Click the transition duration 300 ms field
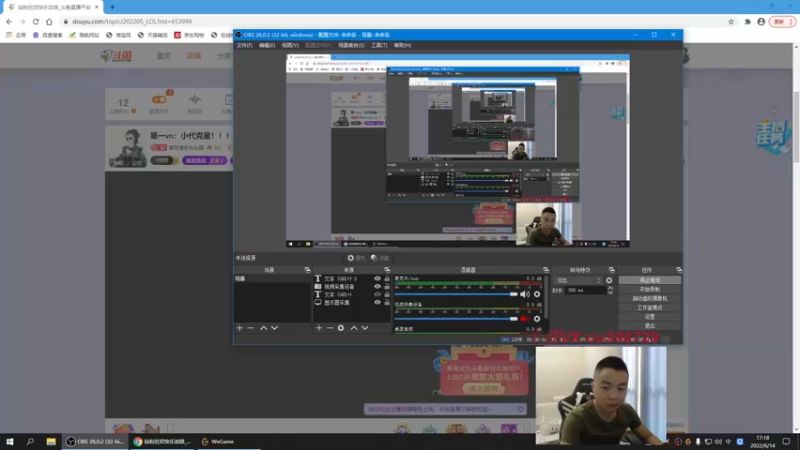Screen dimensions: 800x450 (x=585, y=290)
